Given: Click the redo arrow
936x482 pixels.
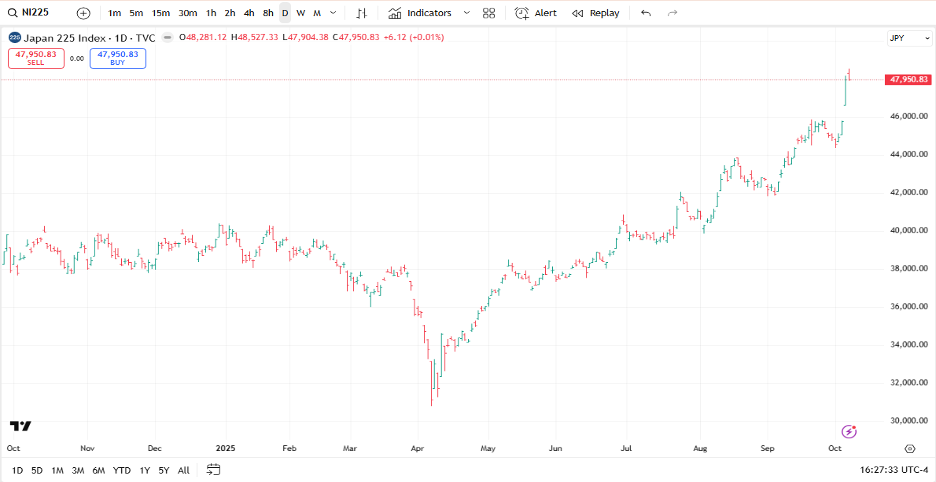Looking at the screenshot, I should (x=672, y=13).
